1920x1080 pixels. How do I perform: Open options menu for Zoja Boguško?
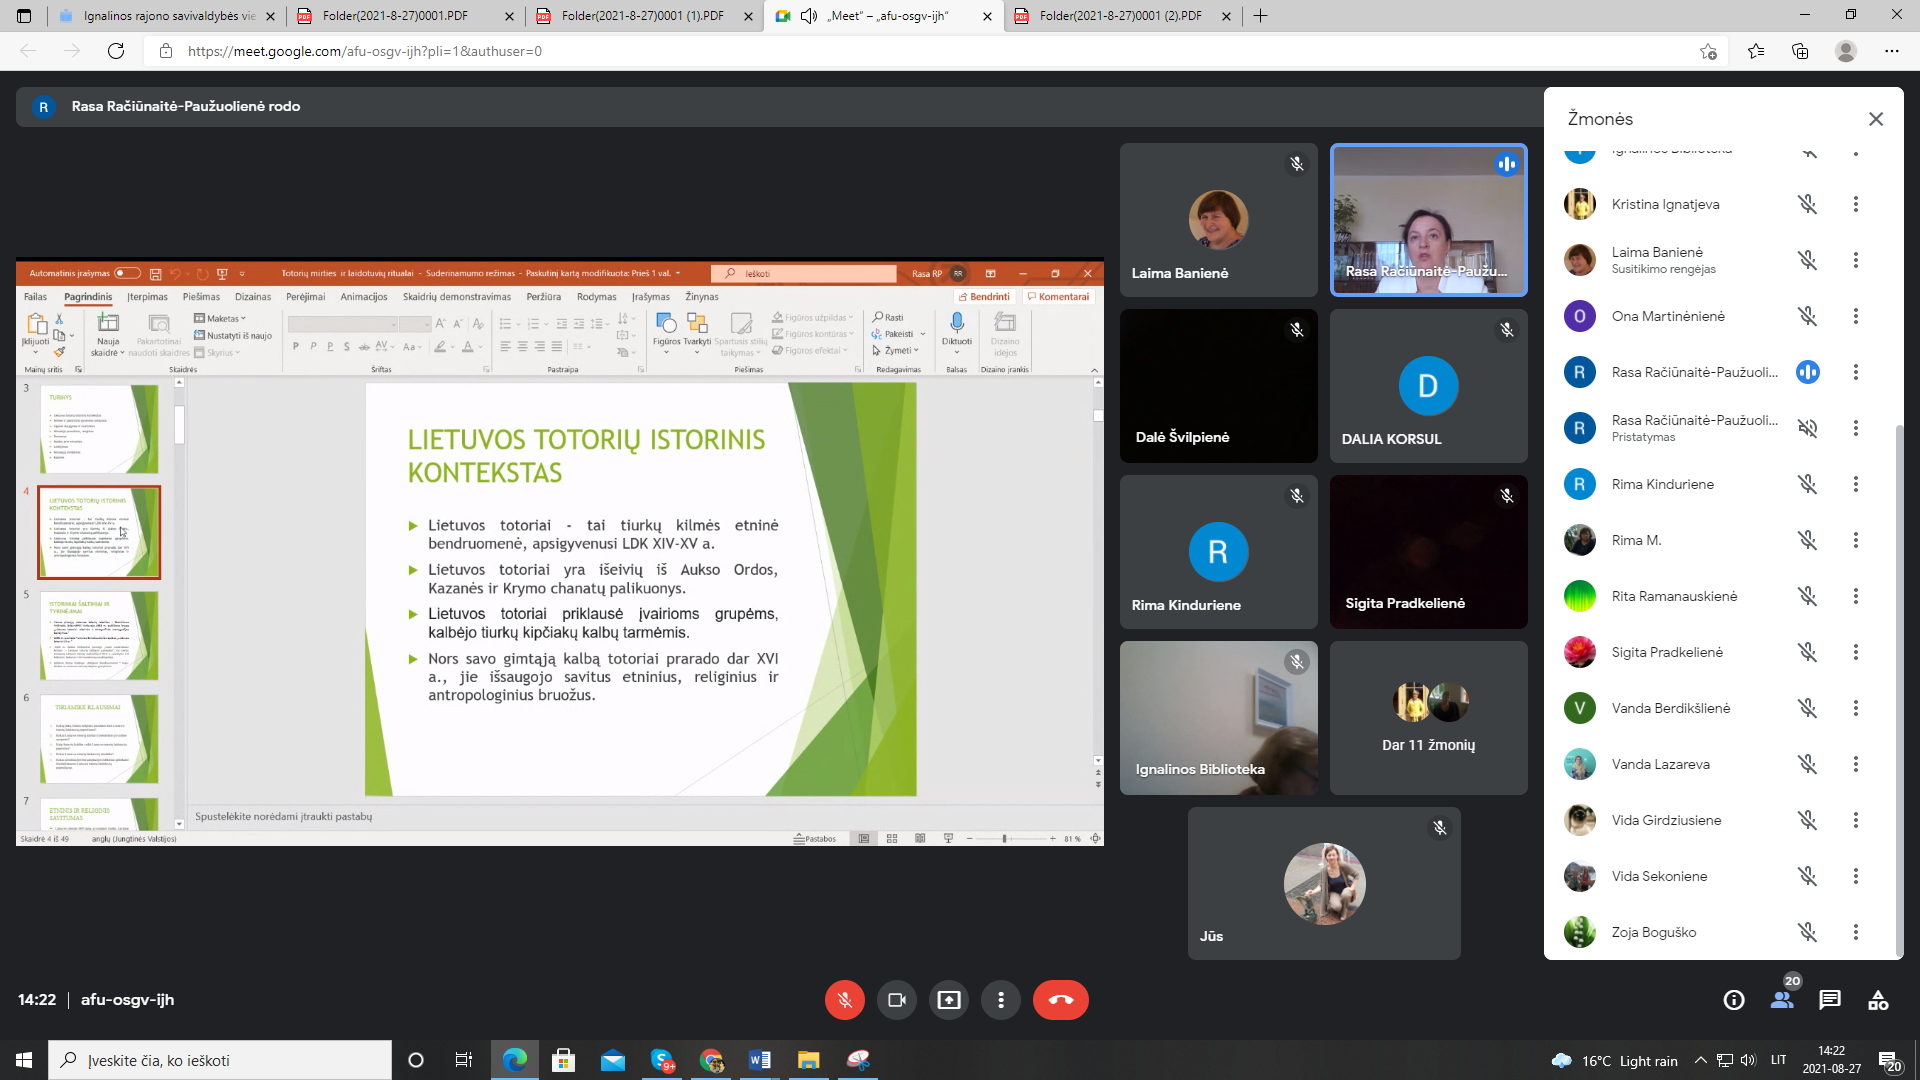pyautogui.click(x=1855, y=932)
